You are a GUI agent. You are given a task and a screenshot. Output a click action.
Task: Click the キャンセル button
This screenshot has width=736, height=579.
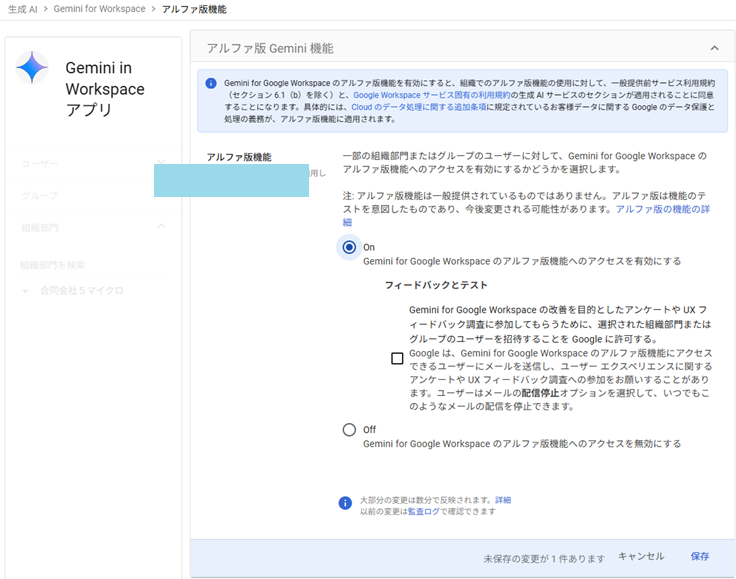[x=641, y=556]
